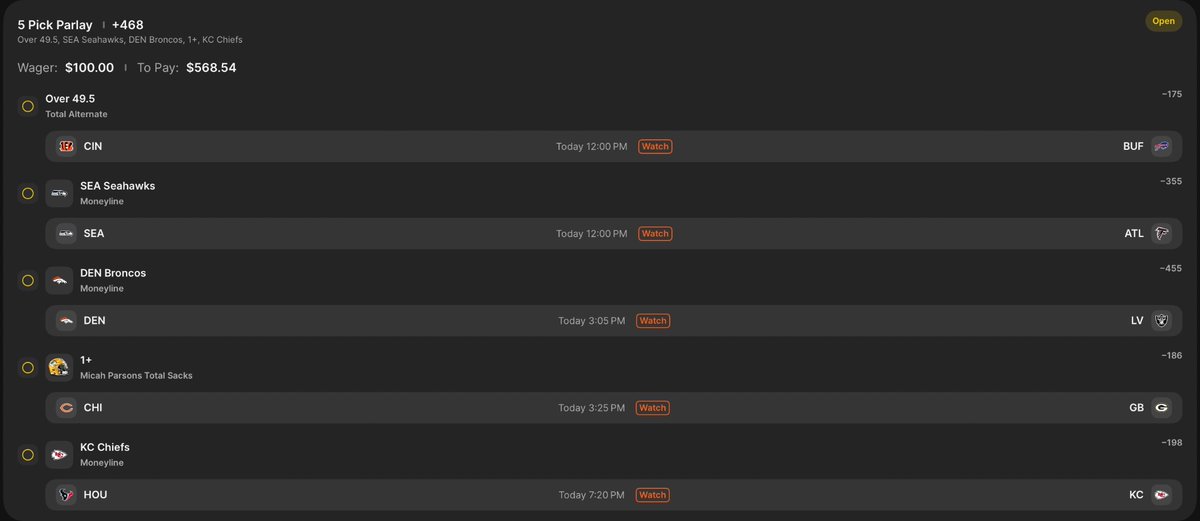The image size is (1200, 521).
Task: Click the CIN team abbreviation
Action: coord(93,146)
